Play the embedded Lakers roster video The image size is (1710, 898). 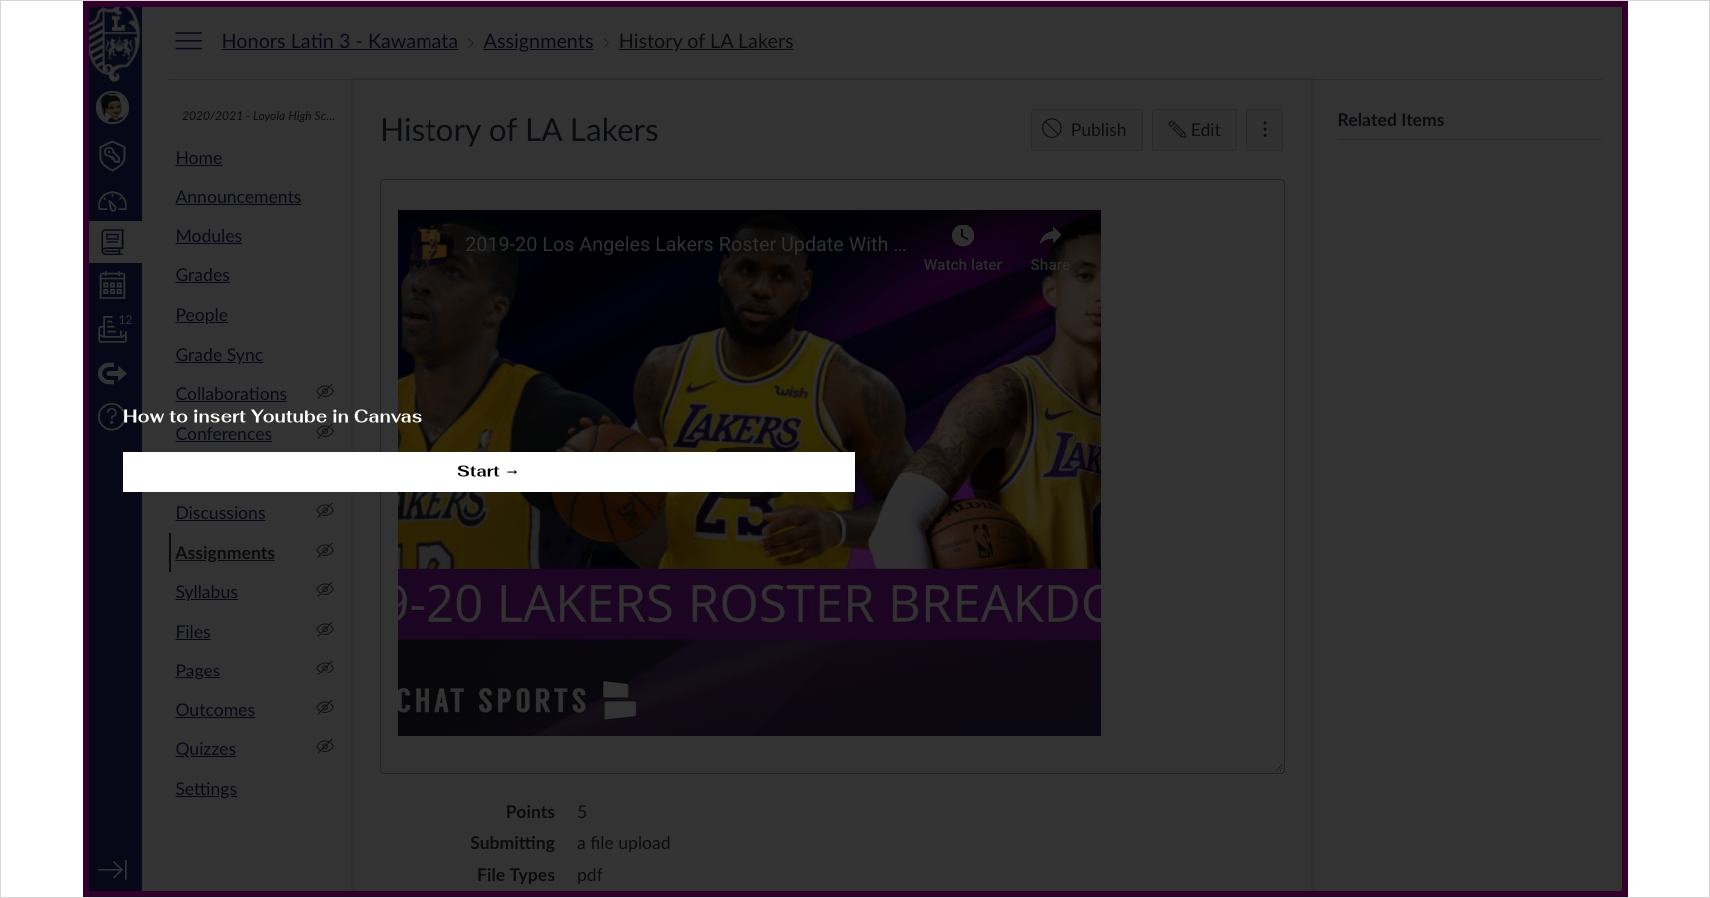click(x=749, y=473)
